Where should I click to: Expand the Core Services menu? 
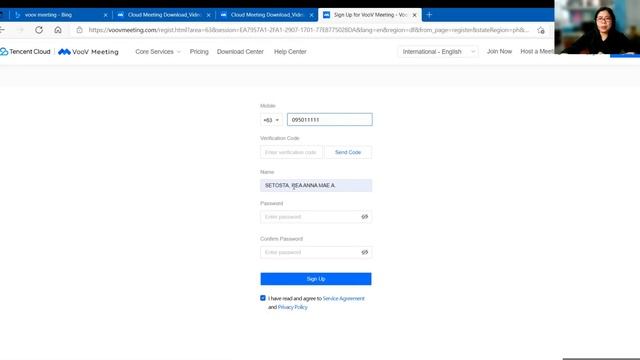pos(158,51)
